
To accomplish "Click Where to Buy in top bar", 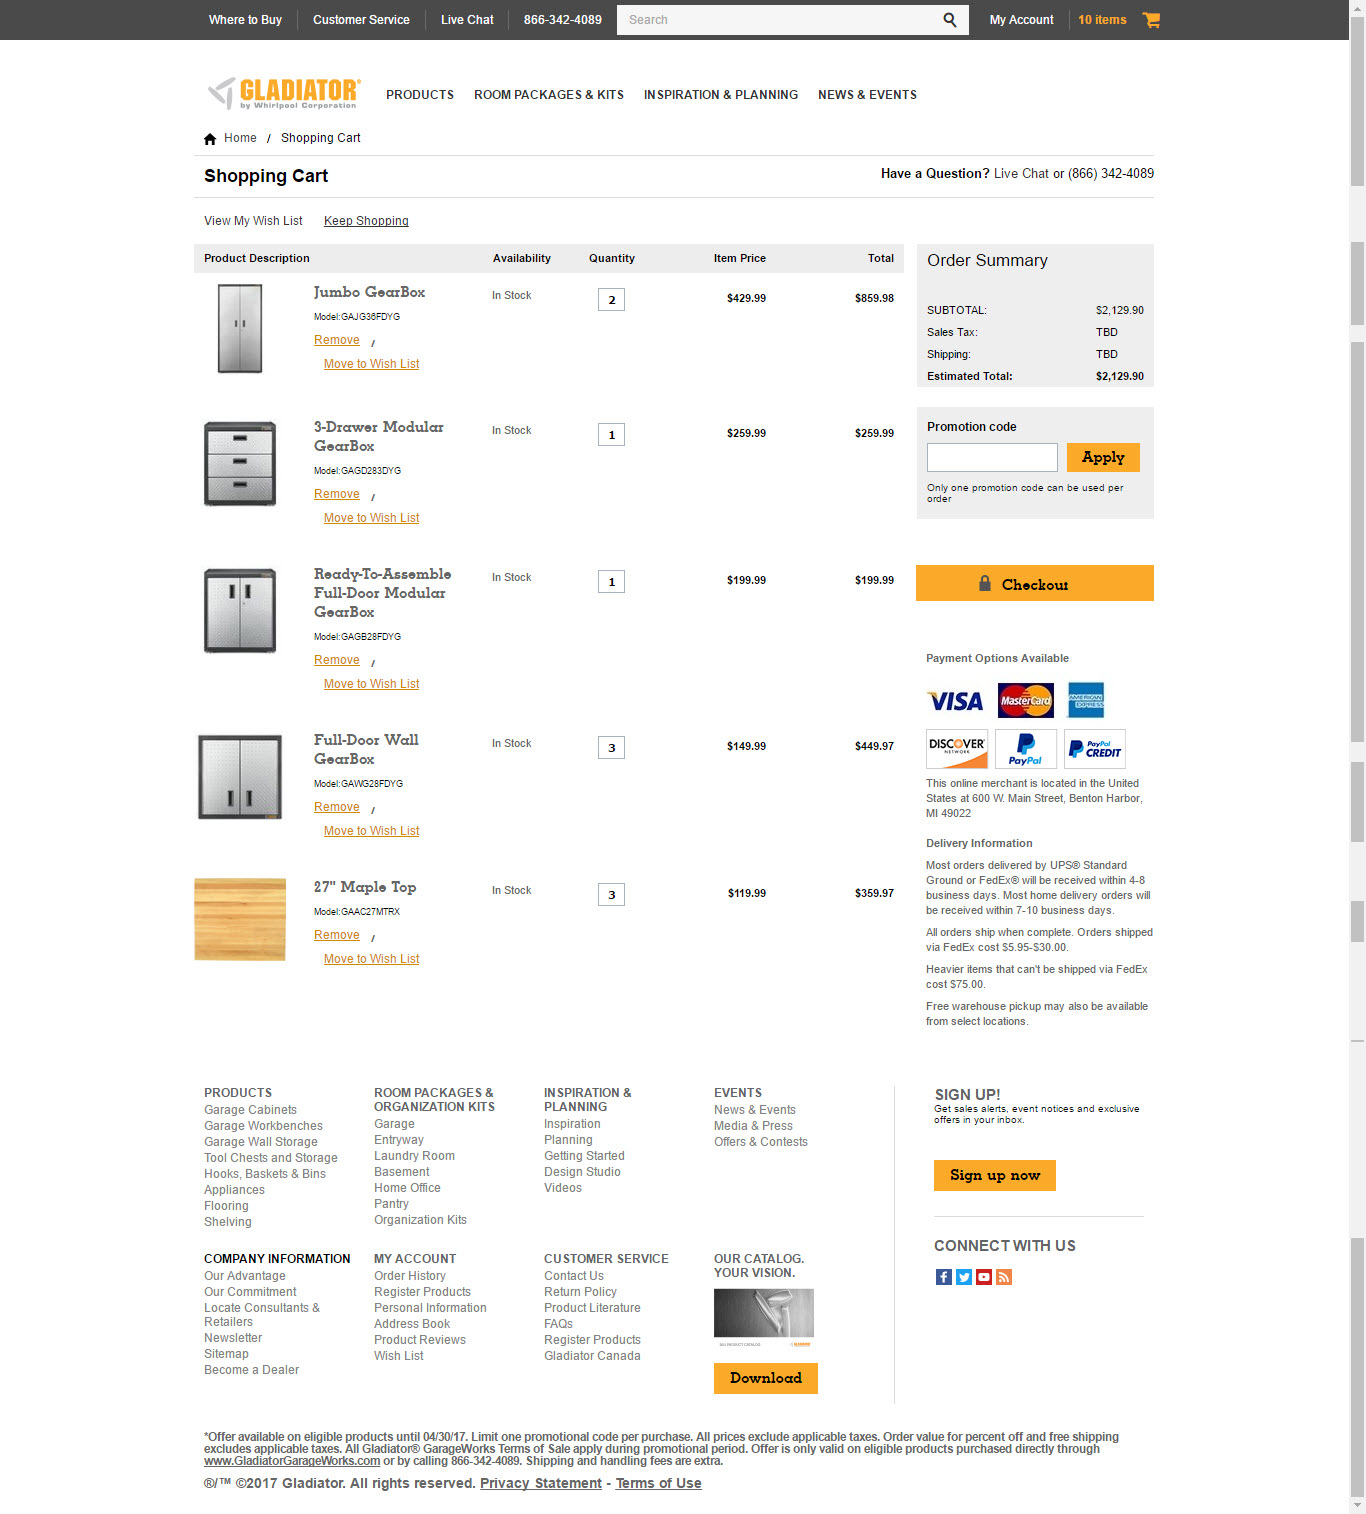I will (245, 20).
